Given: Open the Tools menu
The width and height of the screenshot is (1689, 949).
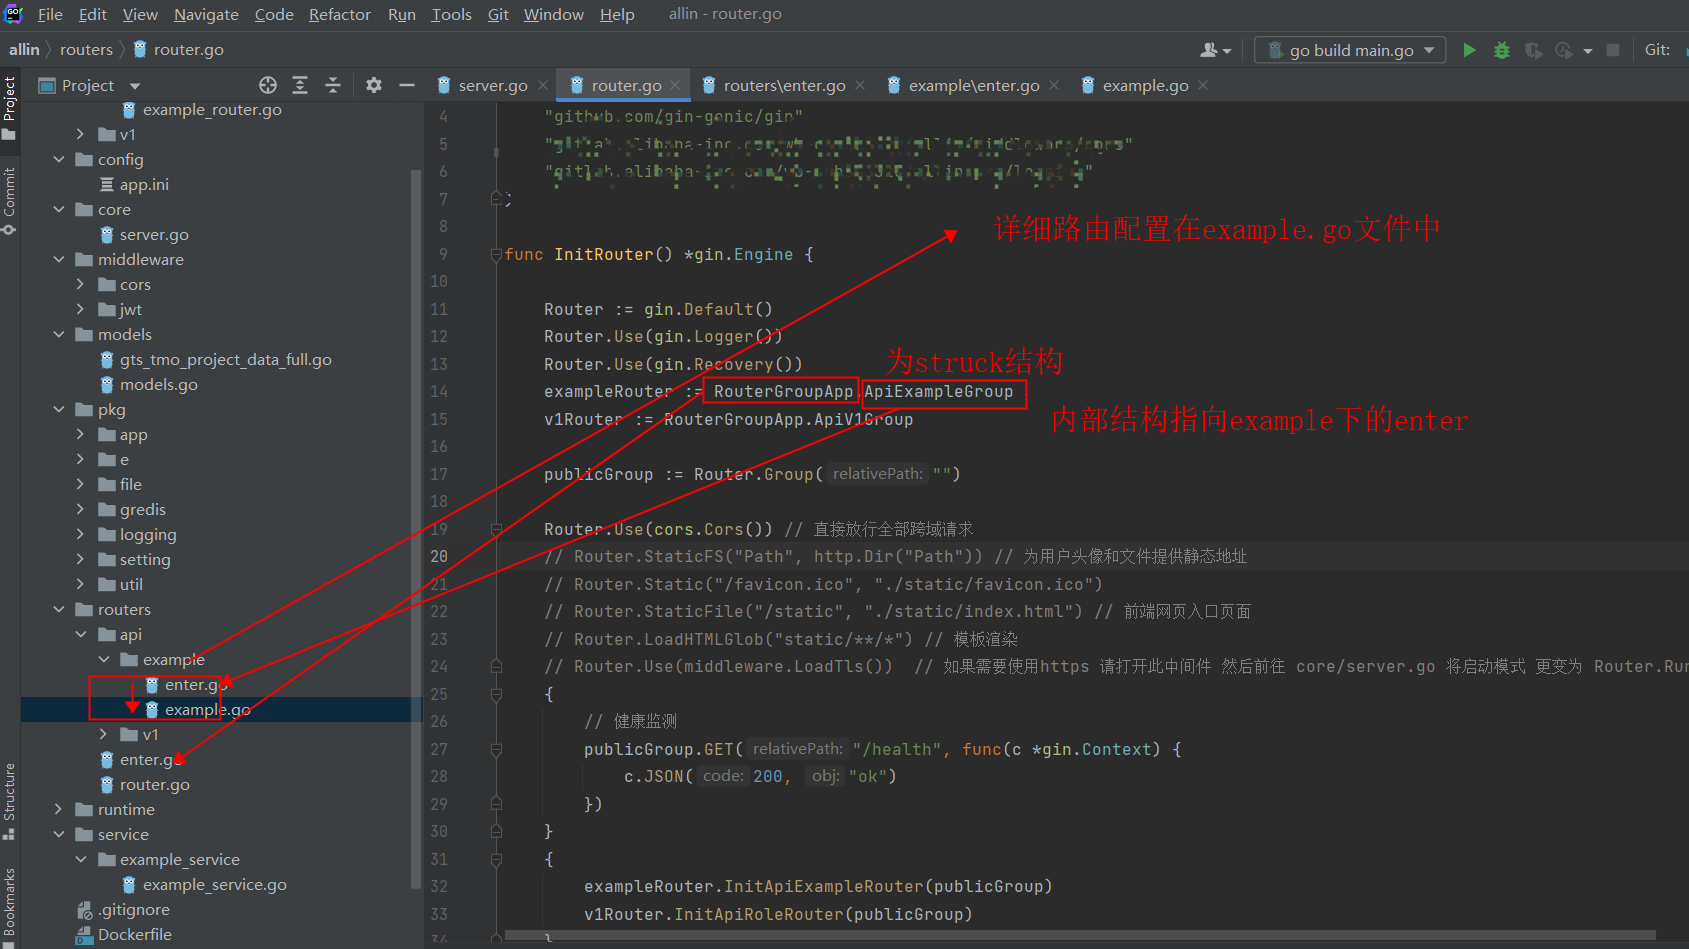Looking at the screenshot, I should pyautogui.click(x=451, y=14).
